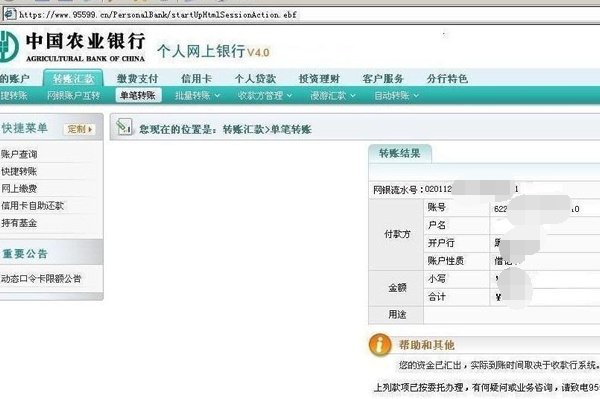Image resolution: width=600 pixels, height=399 pixels.
Task: Click the location breadcrumb document icon
Action: pyautogui.click(x=124, y=127)
